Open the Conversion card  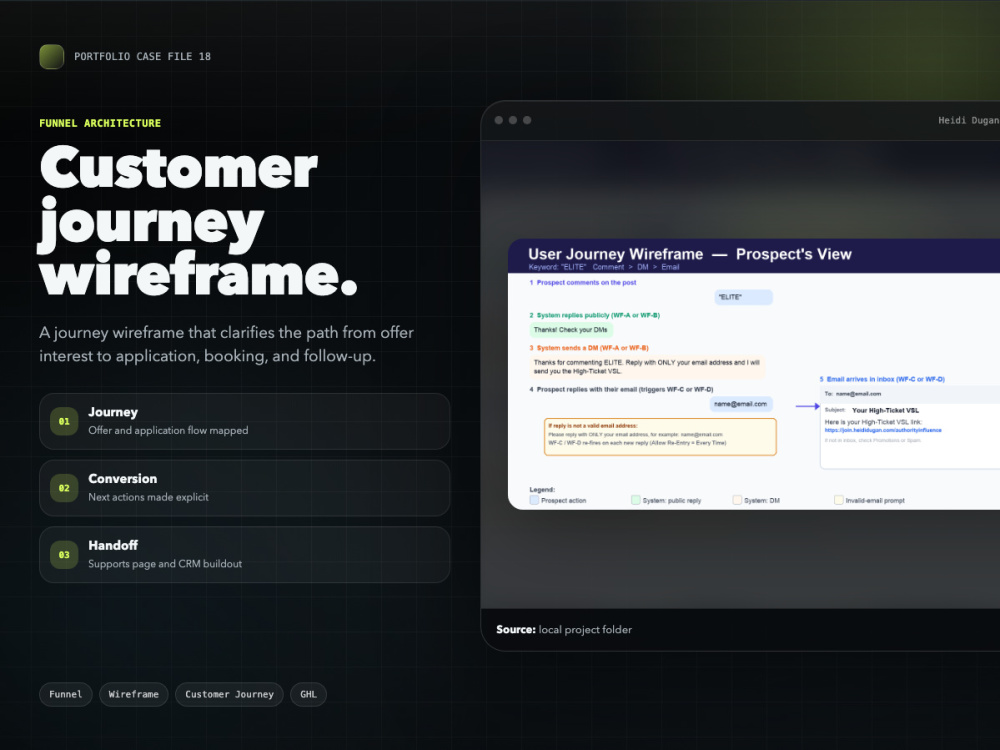click(x=245, y=488)
